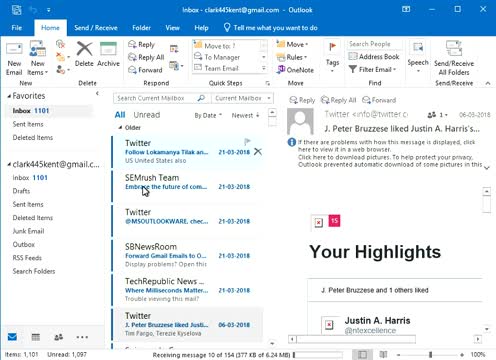Adjust the zoom slider in status bar
This screenshot has height=360, width=496.
pyautogui.click(x=430, y=354)
